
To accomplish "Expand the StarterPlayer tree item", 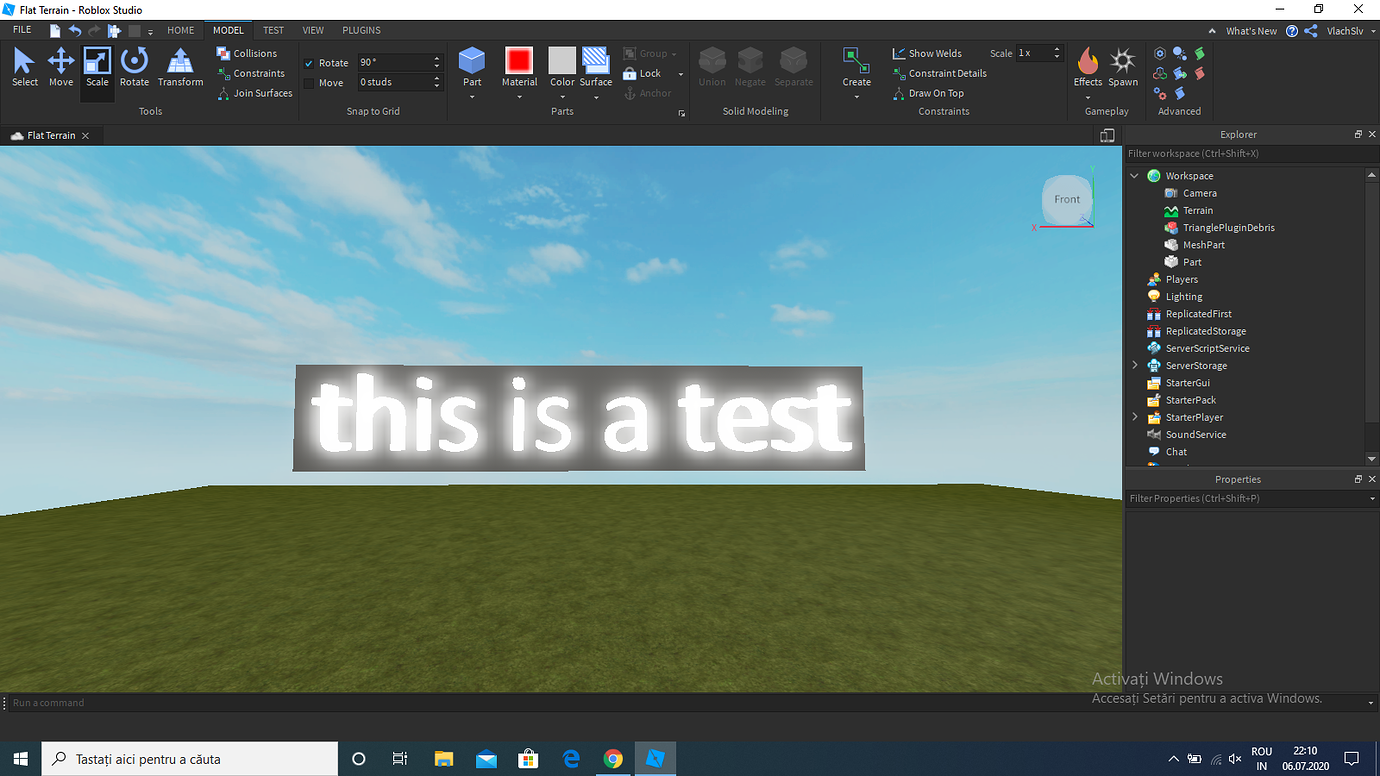I will (x=1133, y=417).
